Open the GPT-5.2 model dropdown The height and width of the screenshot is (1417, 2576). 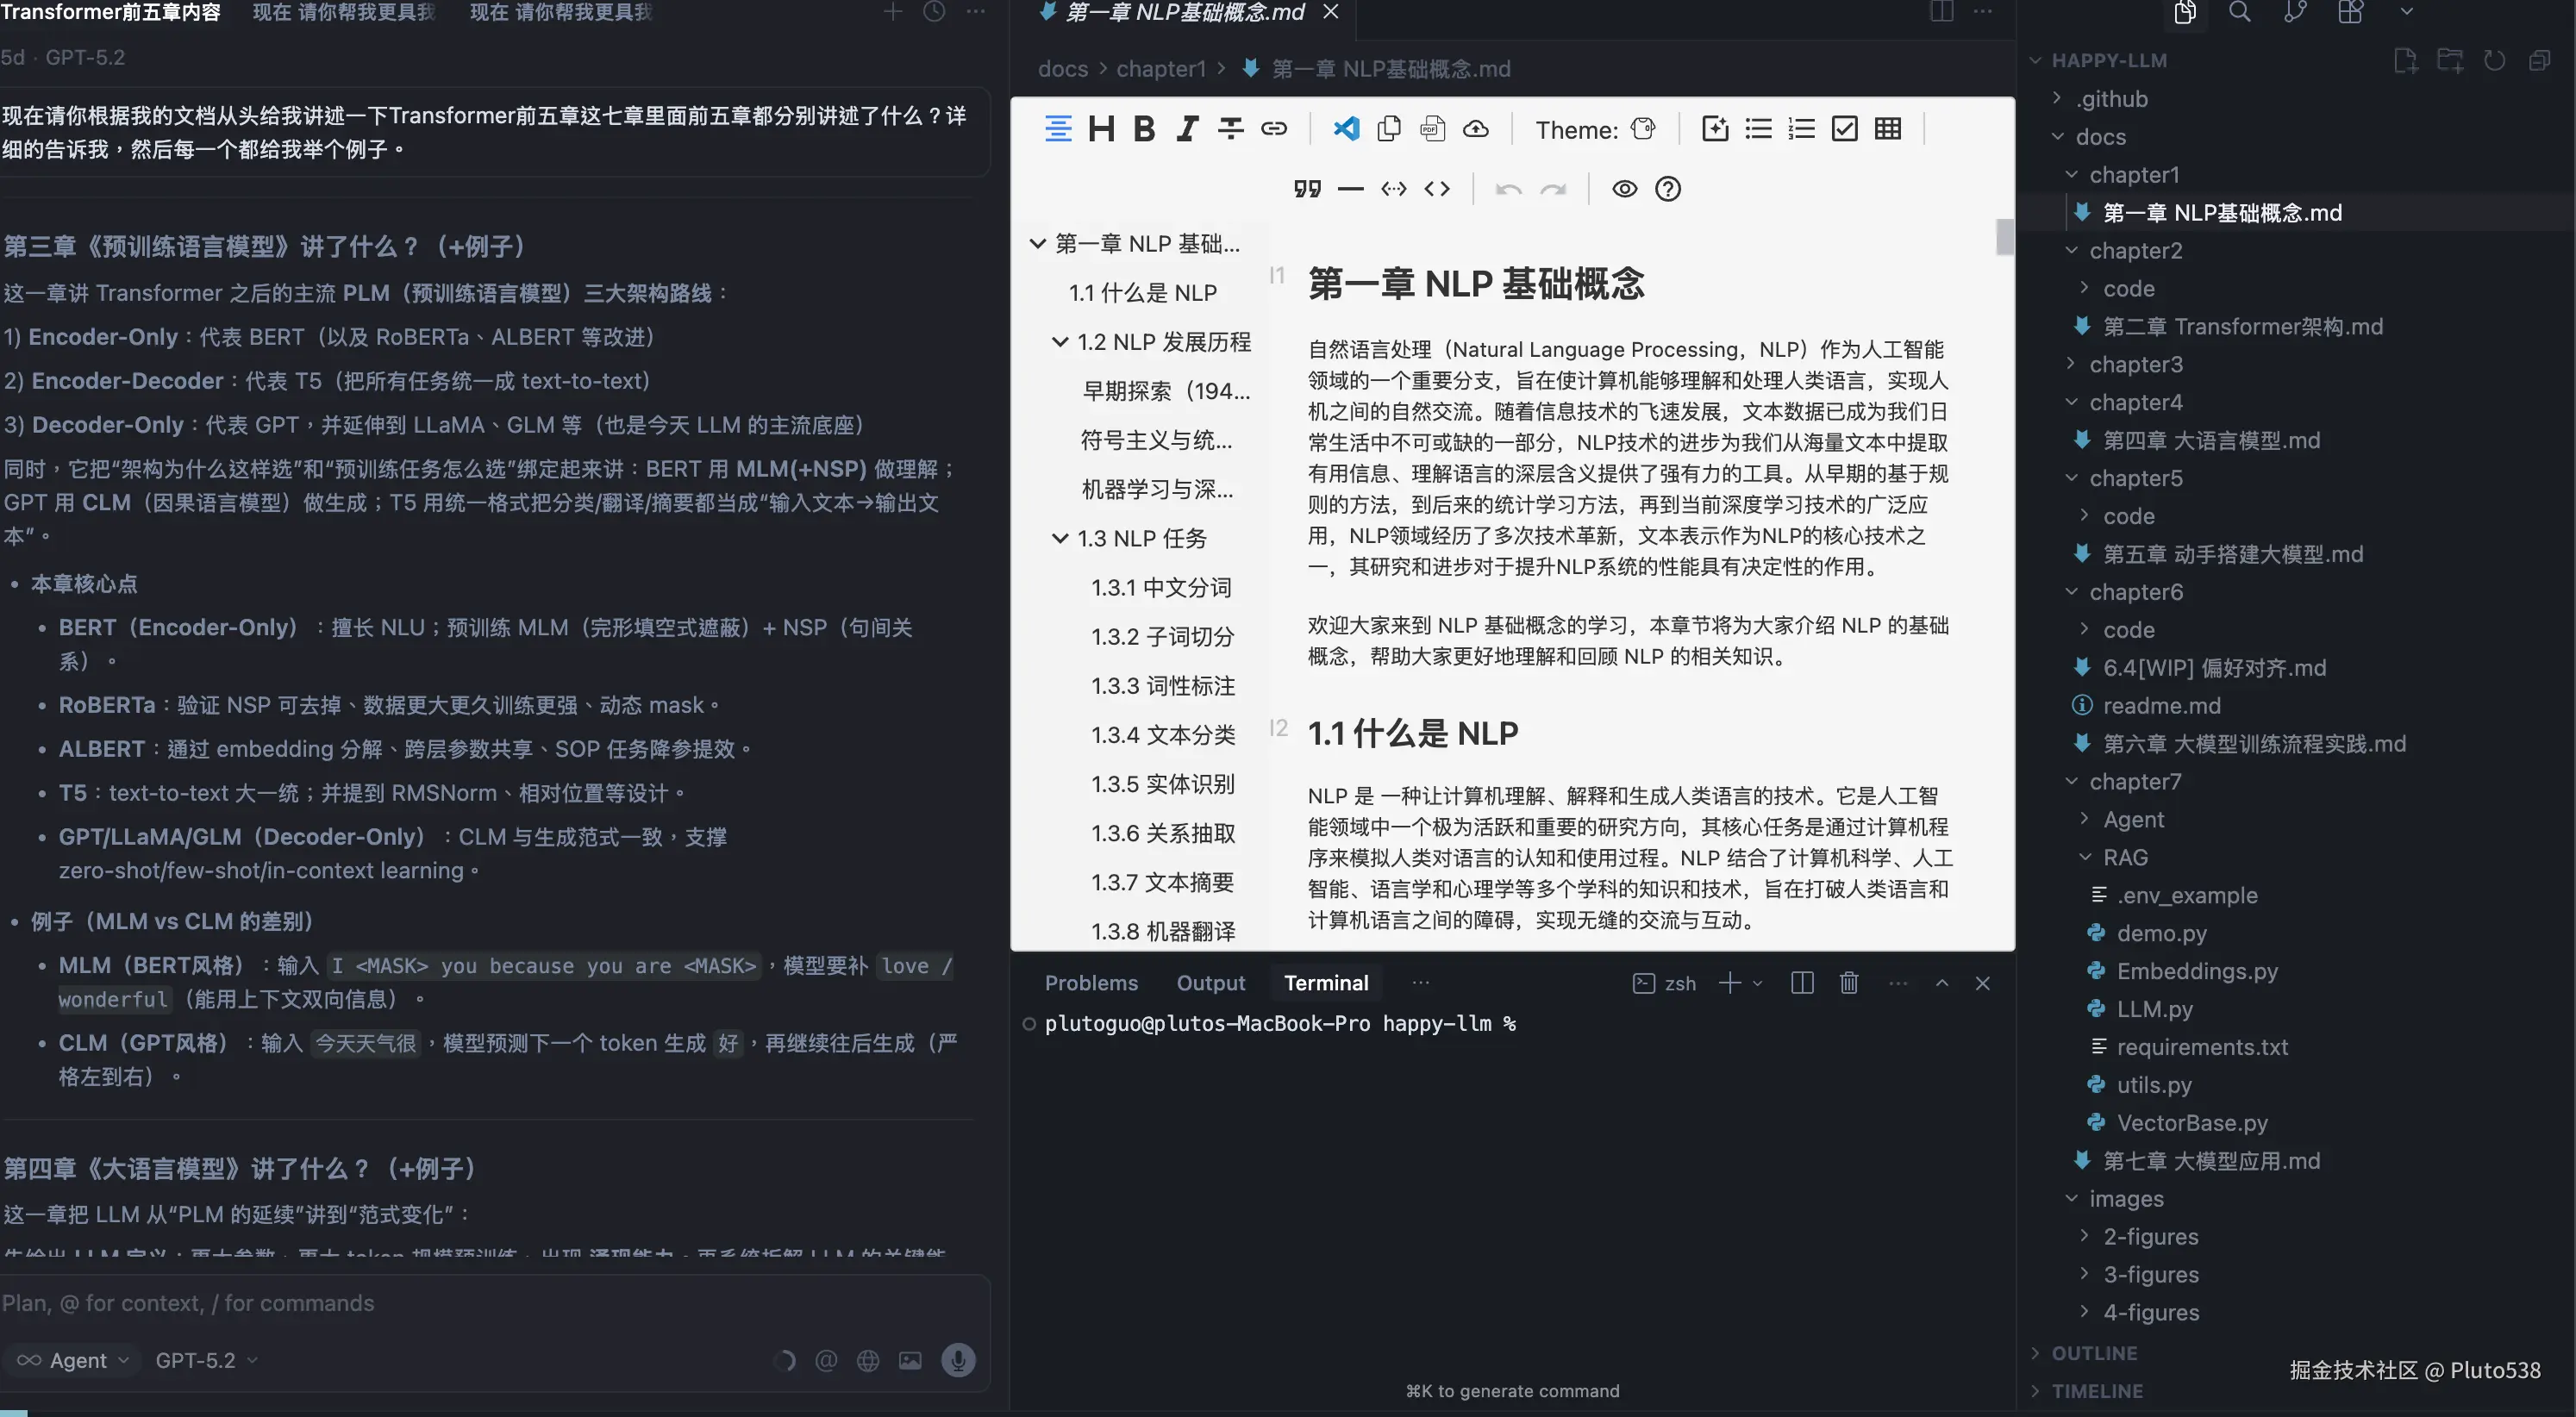click(x=206, y=1360)
